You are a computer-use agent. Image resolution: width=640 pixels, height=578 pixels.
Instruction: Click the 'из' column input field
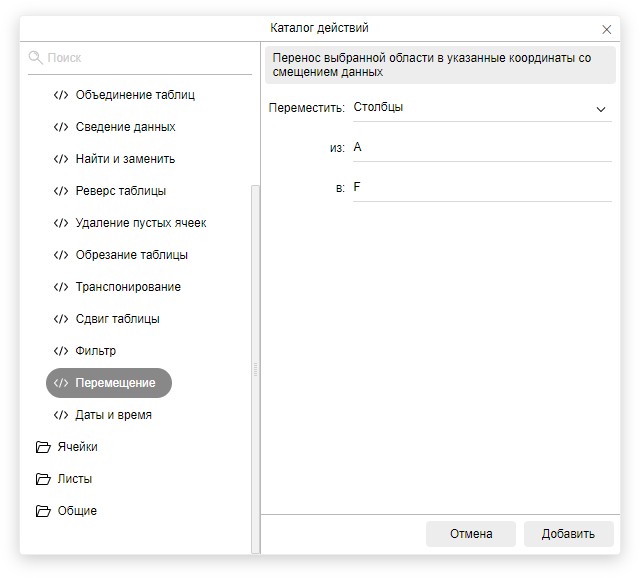pyautogui.click(x=480, y=148)
